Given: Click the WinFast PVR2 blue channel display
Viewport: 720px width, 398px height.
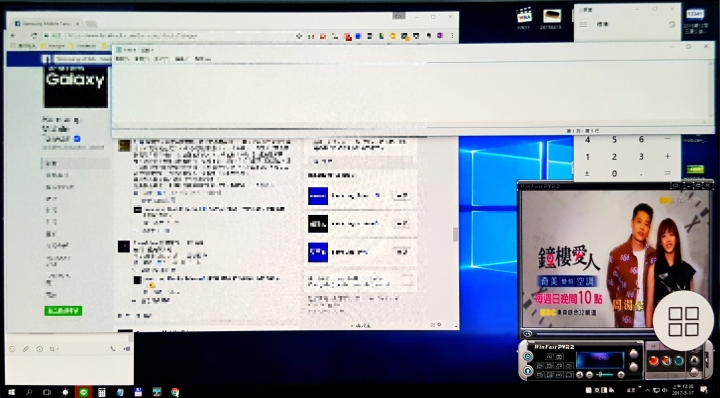Looking at the screenshot, I should click(x=600, y=360).
